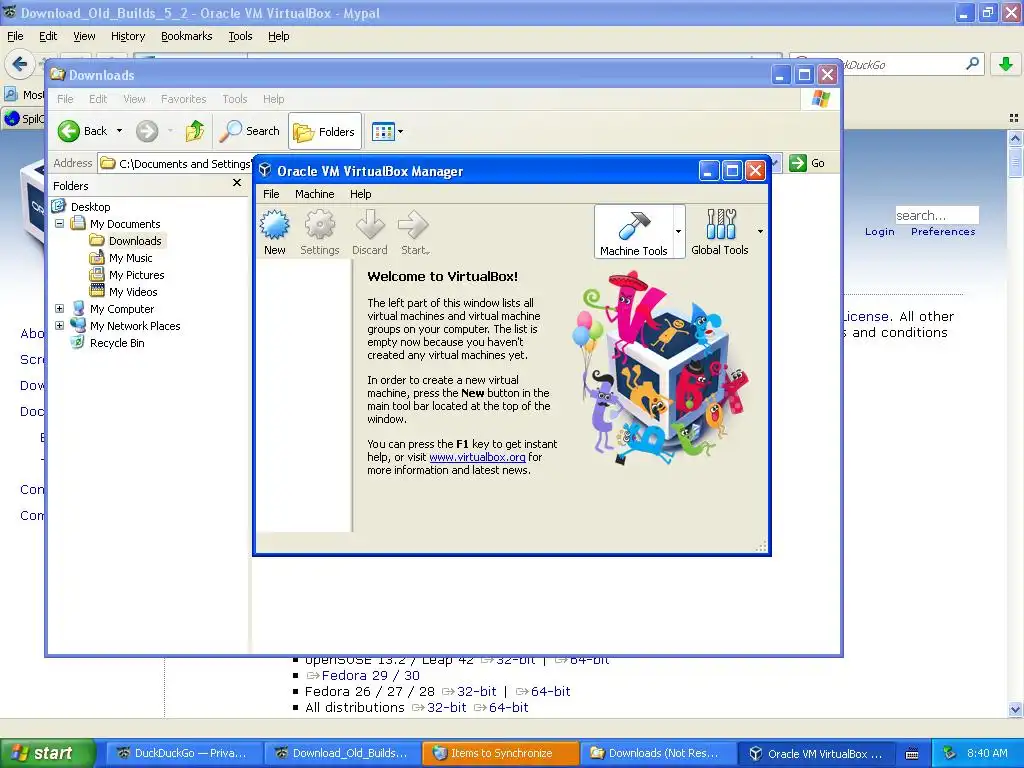The image size is (1024, 768).
Task: Select Downloads folder in tree
Action: tap(135, 241)
